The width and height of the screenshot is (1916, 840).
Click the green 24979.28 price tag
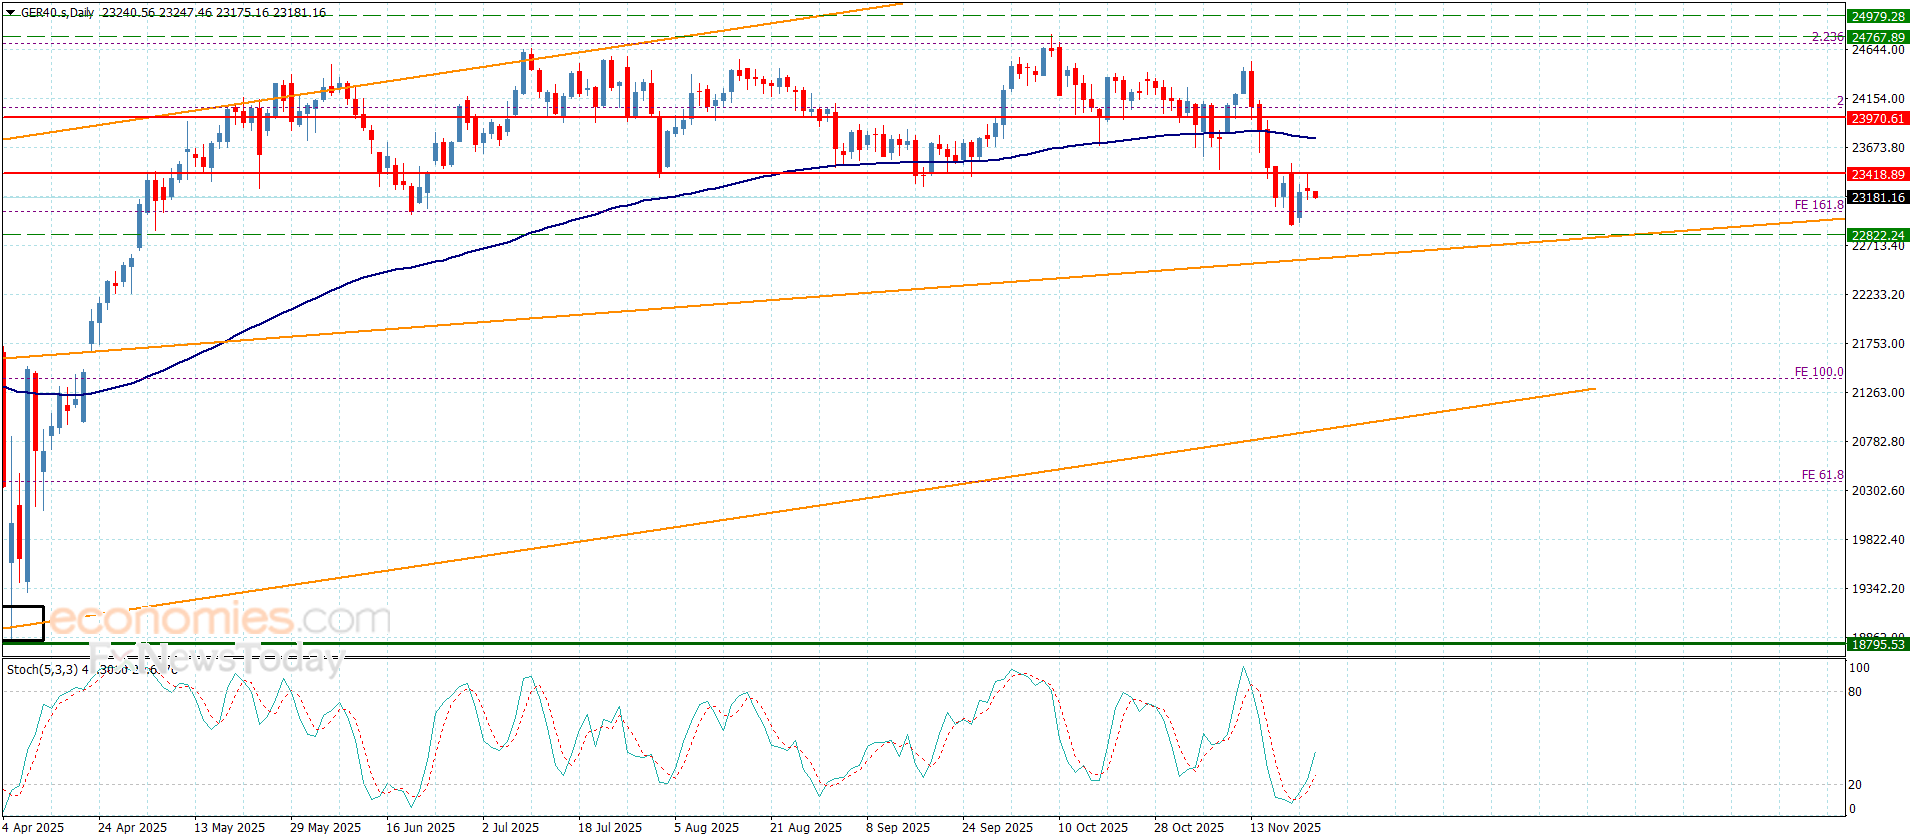pyautogui.click(x=1877, y=16)
